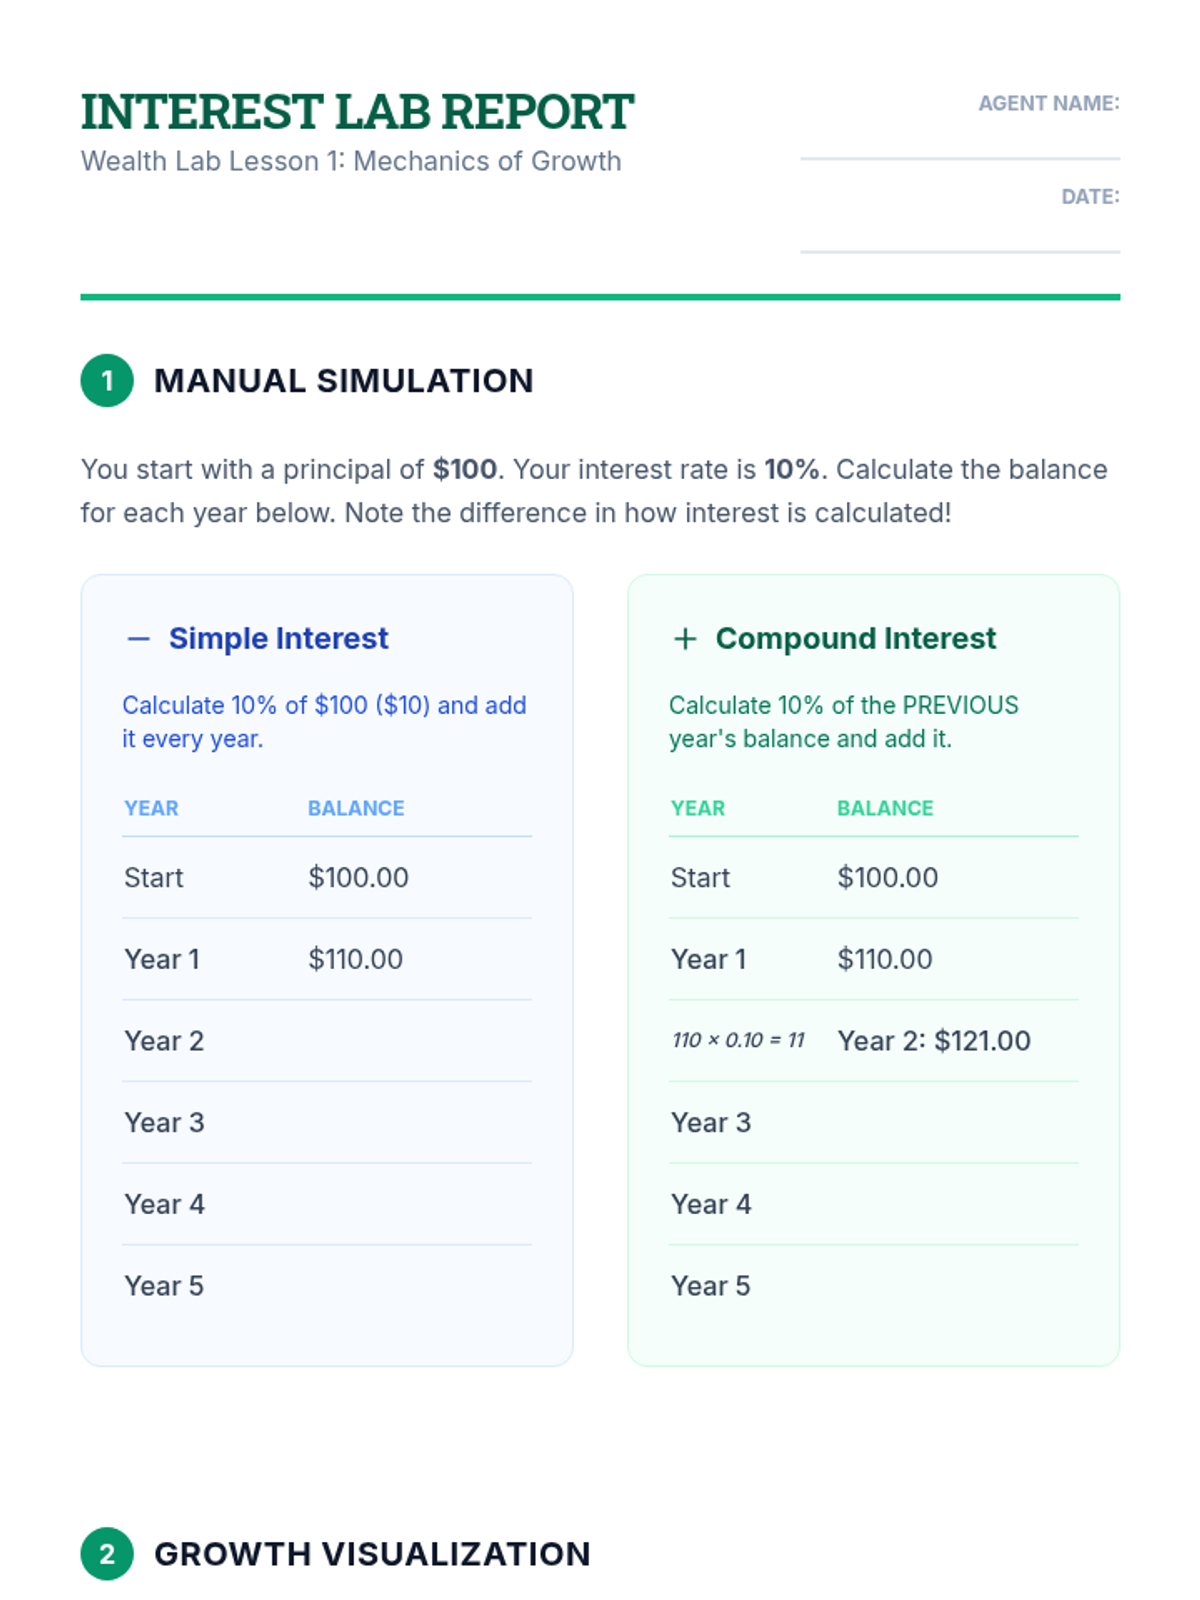Click the Simple Interest Year 4 balance blank
This screenshot has height=1600, width=1200.
418,1205
